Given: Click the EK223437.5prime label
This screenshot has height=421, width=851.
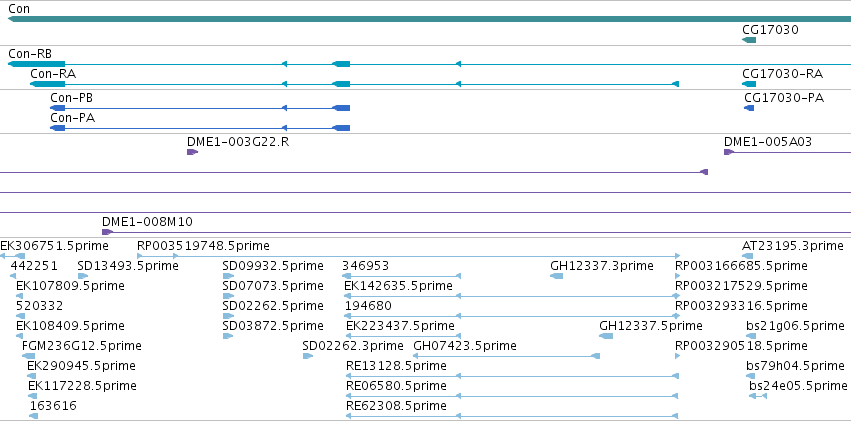Looking at the screenshot, I should 401,326.
